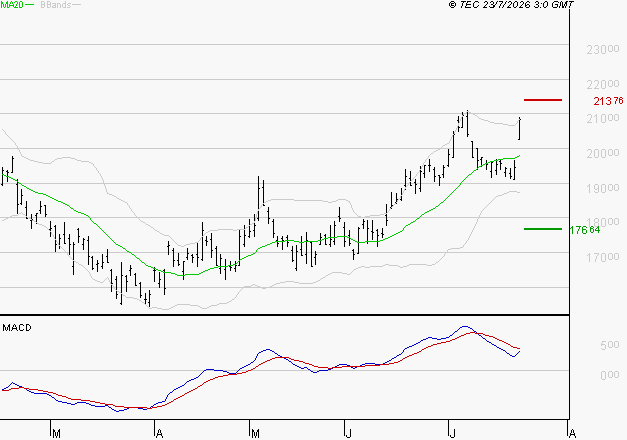Click the last A month marker
This screenshot has height=440, width=627.
click(x=572, y=434)
